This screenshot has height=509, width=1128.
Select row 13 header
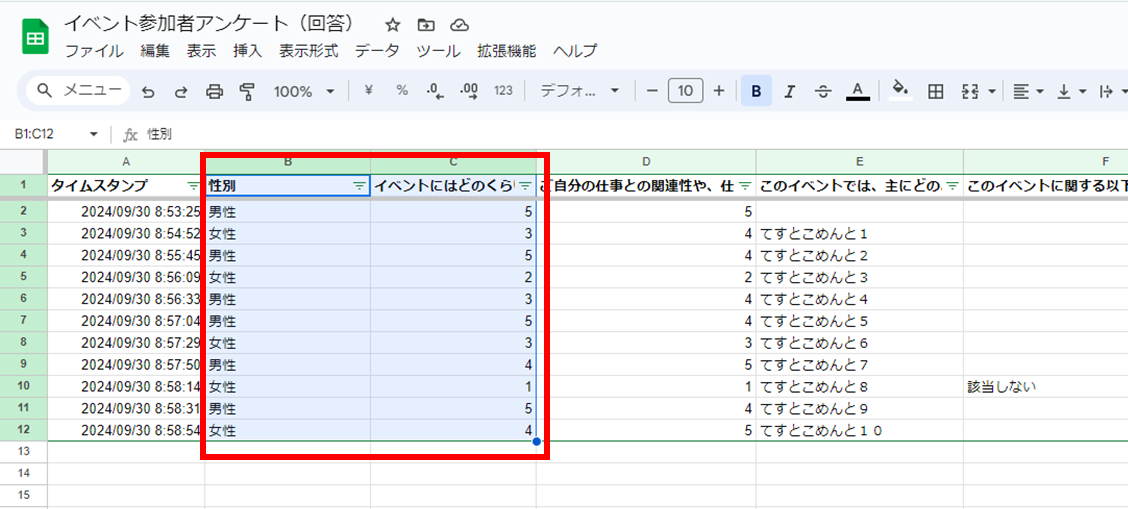click(x=24, y=452)
